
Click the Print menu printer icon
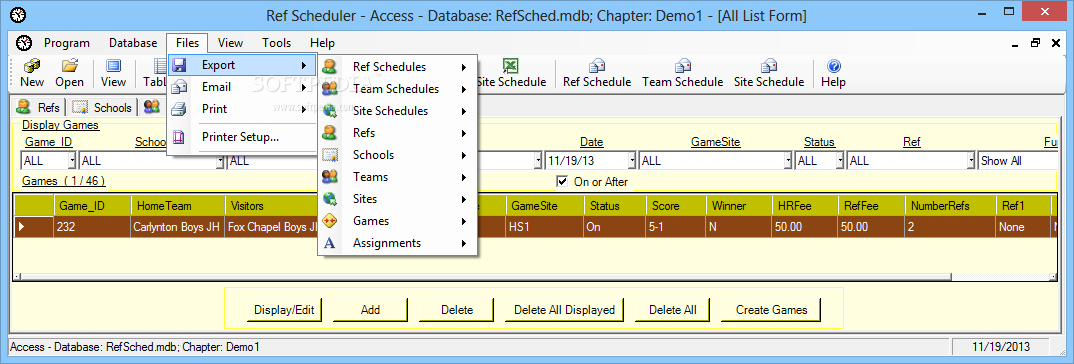(x=179, y=110)
